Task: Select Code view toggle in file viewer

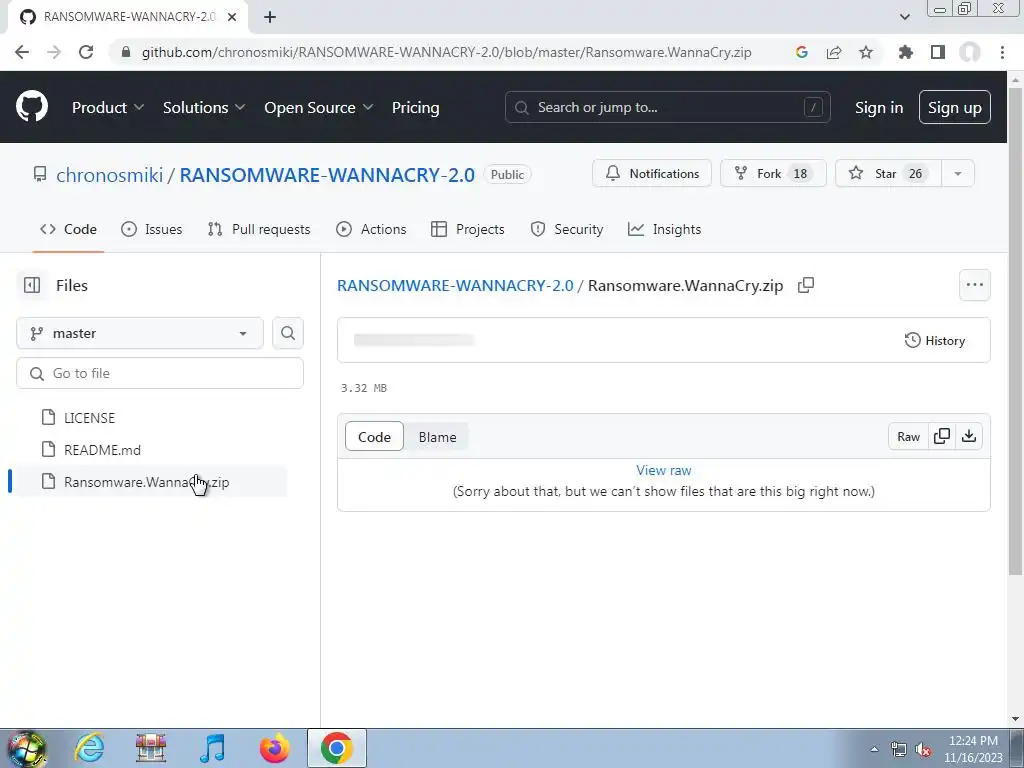Action: [x=374, y=437]
